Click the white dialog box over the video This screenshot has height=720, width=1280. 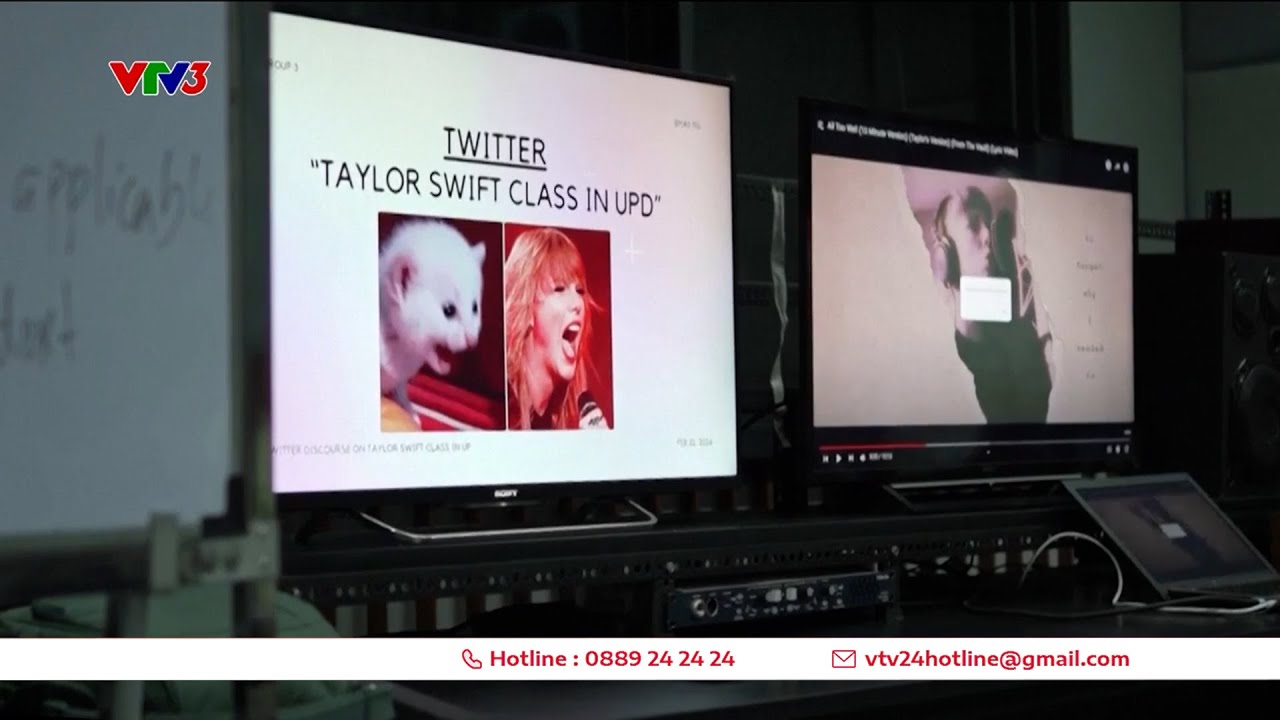point(986,299)
